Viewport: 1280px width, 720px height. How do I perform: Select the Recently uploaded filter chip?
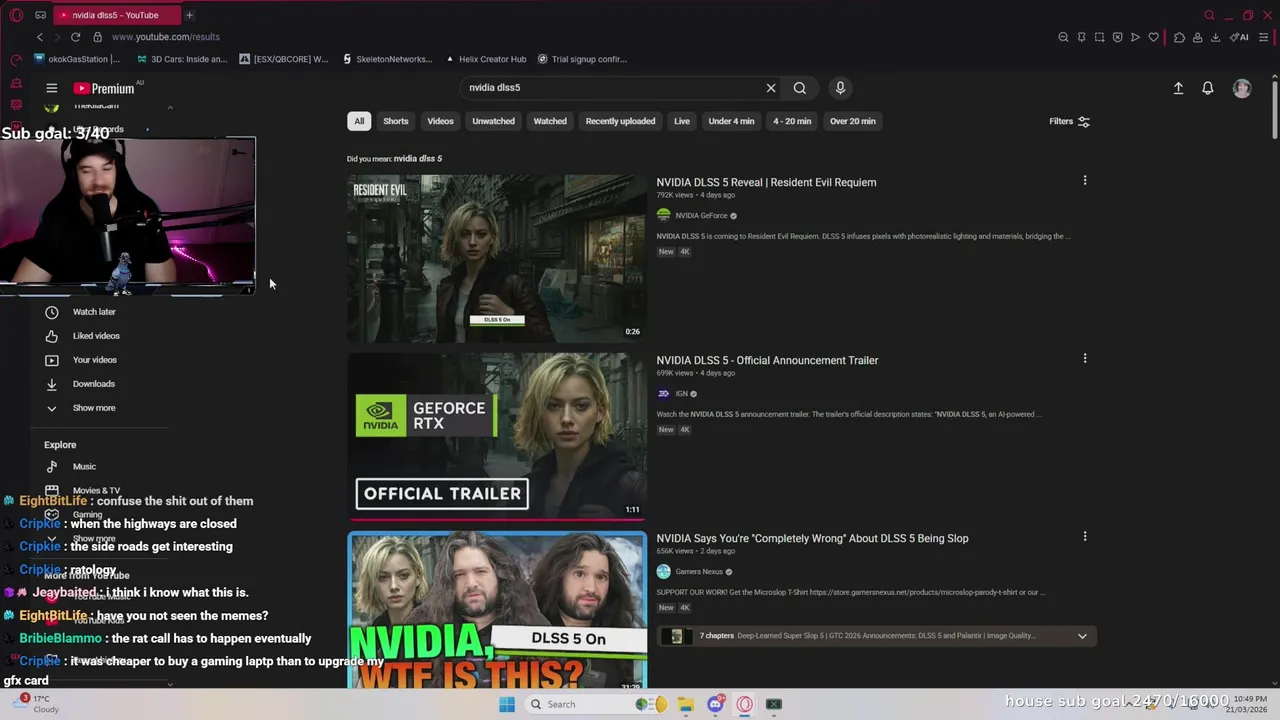[620, 121]
